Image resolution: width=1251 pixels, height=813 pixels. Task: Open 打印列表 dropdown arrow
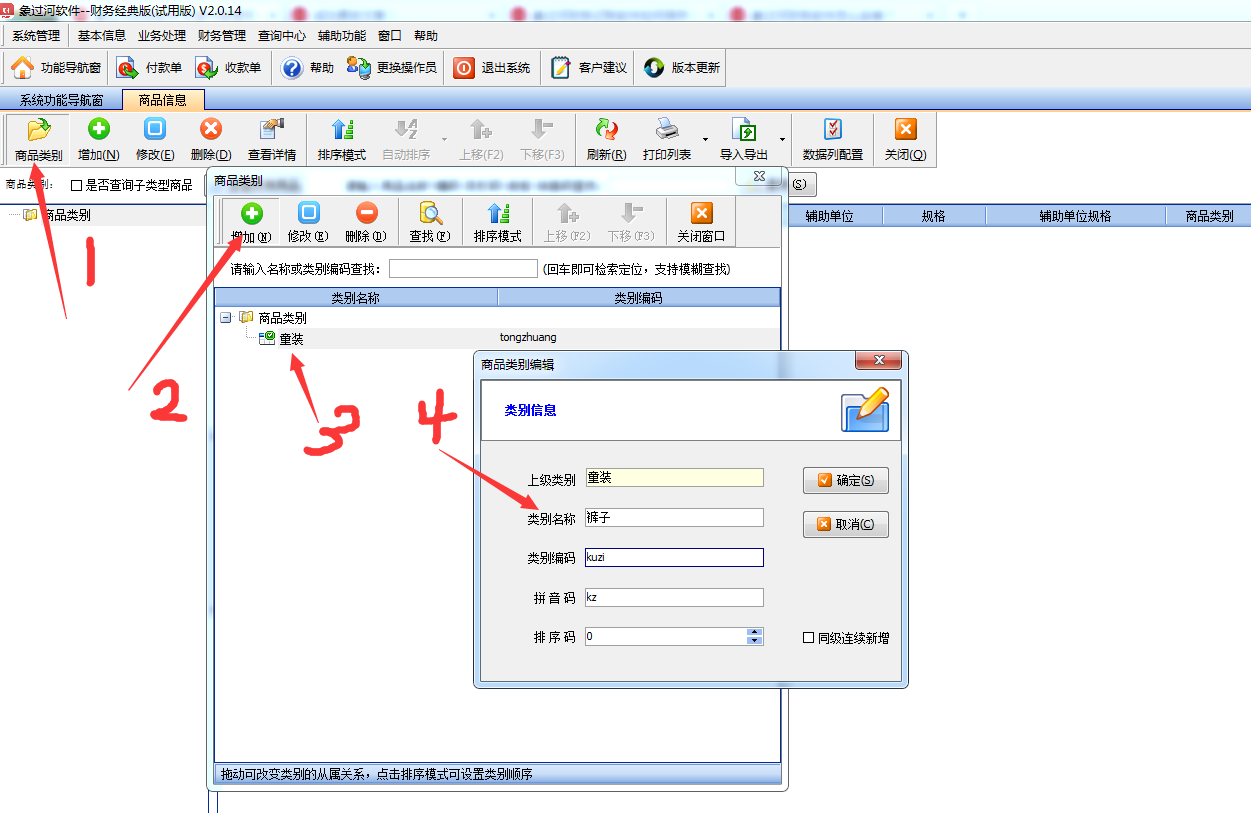click(705, 140)
